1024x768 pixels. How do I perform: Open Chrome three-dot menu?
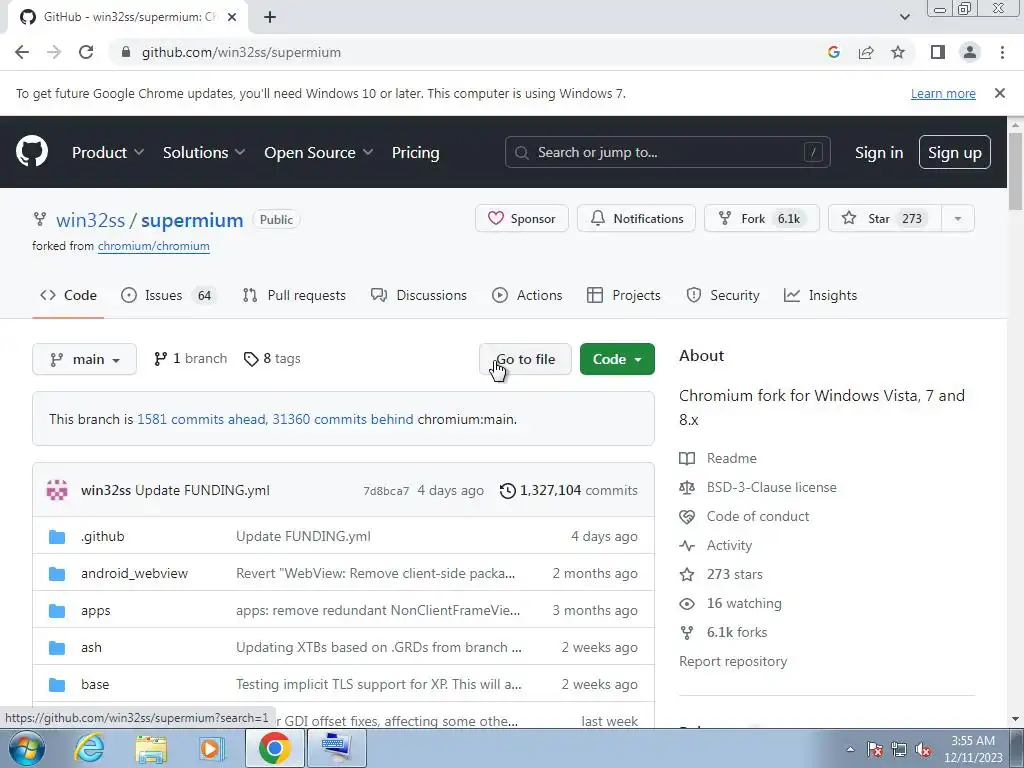pyautogui.click(x=1002, y=52)
